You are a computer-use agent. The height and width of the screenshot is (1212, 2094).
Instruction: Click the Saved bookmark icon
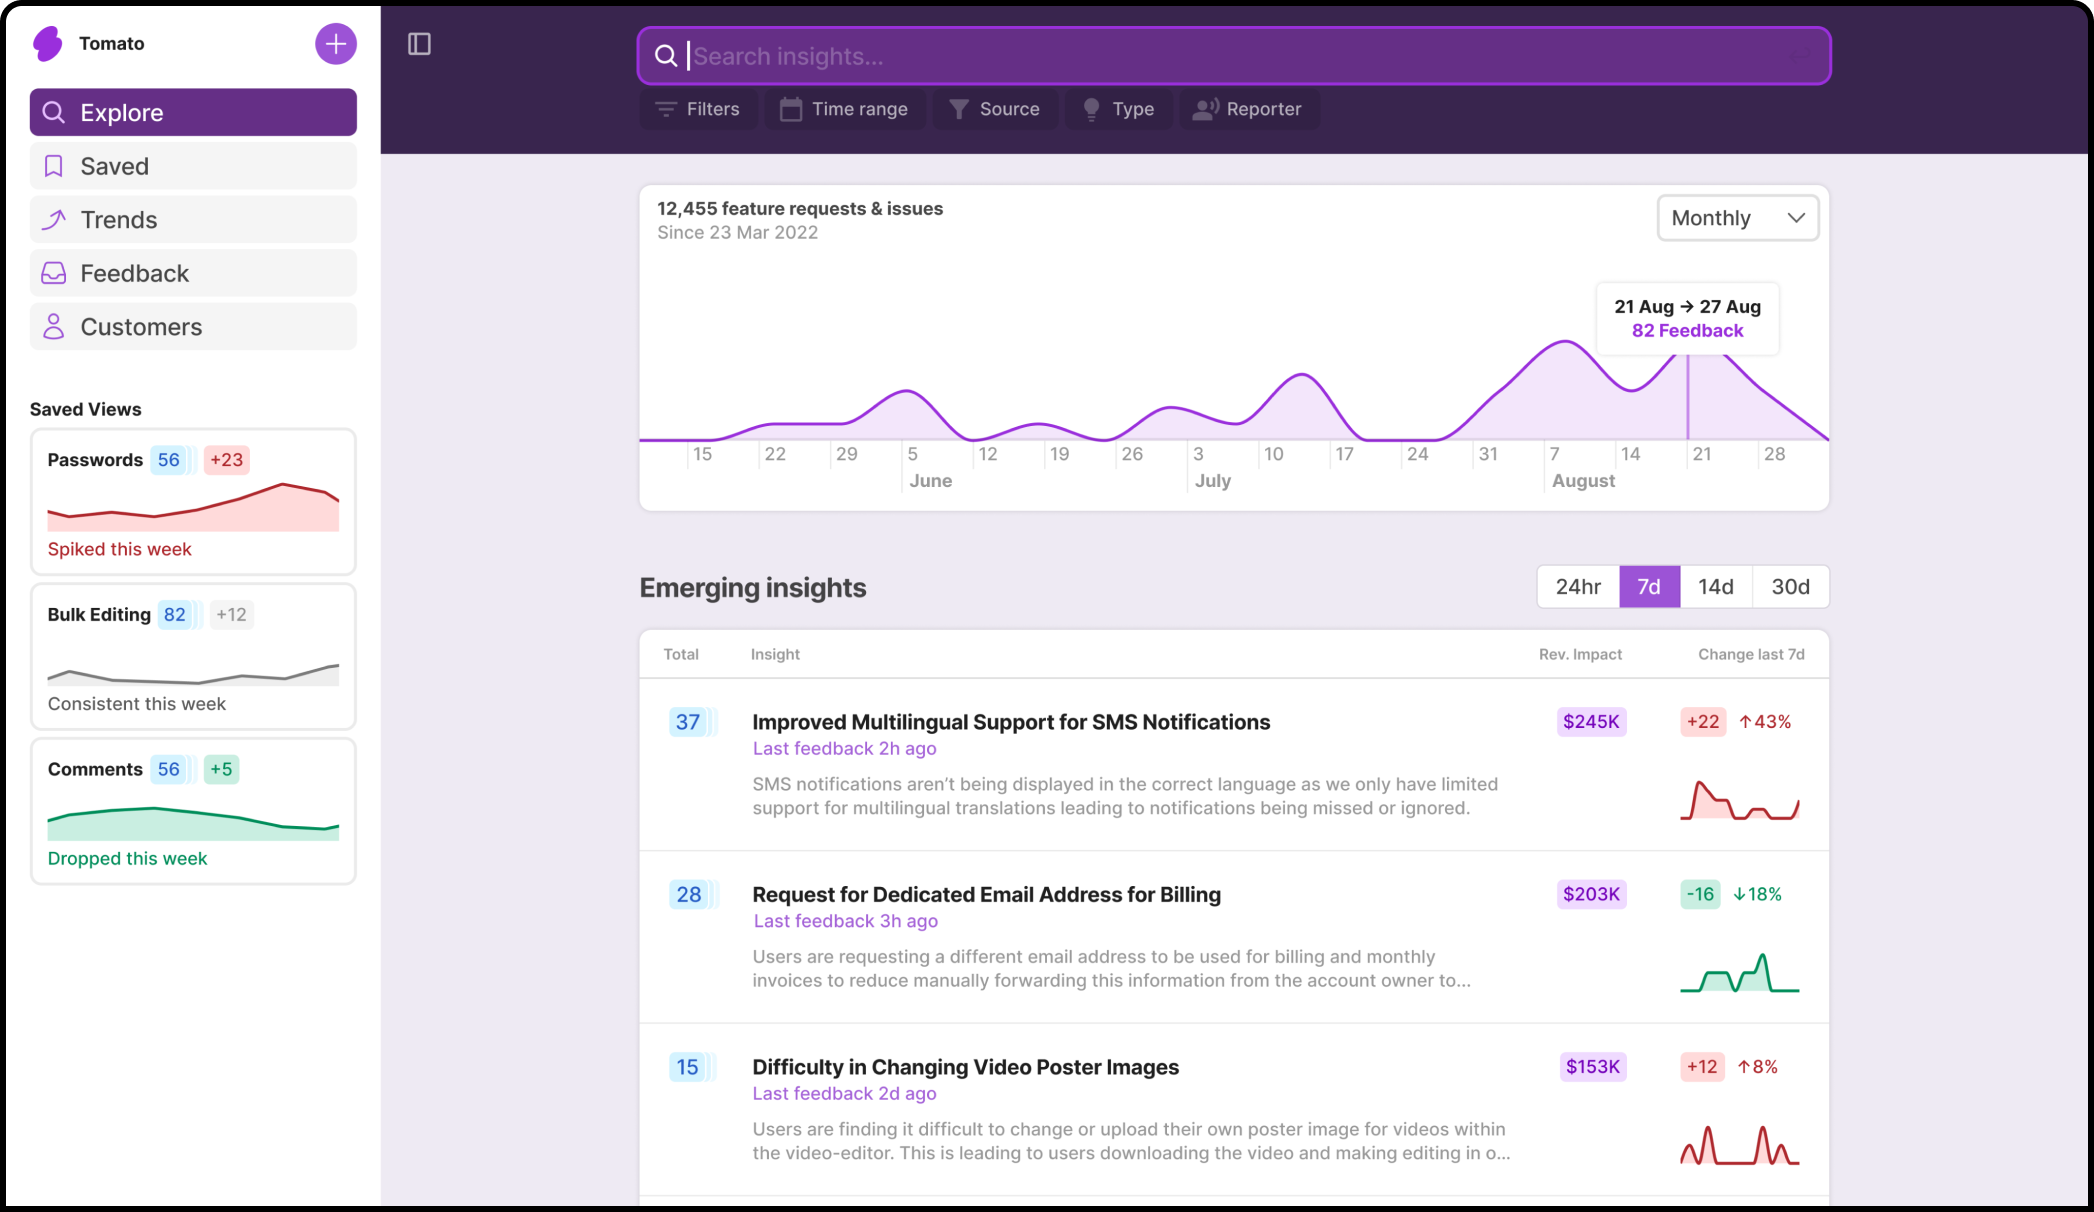pos(54,166)
